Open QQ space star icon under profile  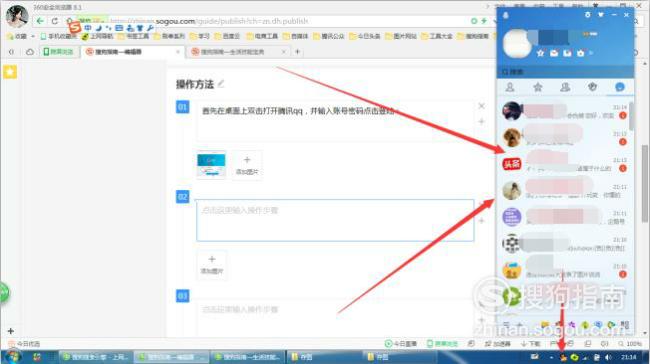(x=541, y=53)
